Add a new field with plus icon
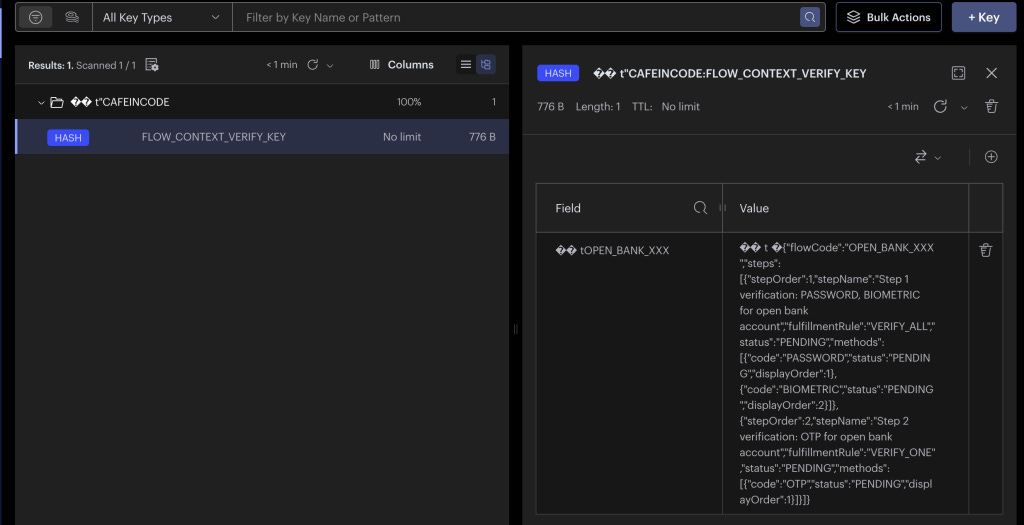Viewport: 1024px width, 525px height. [991, 157]
